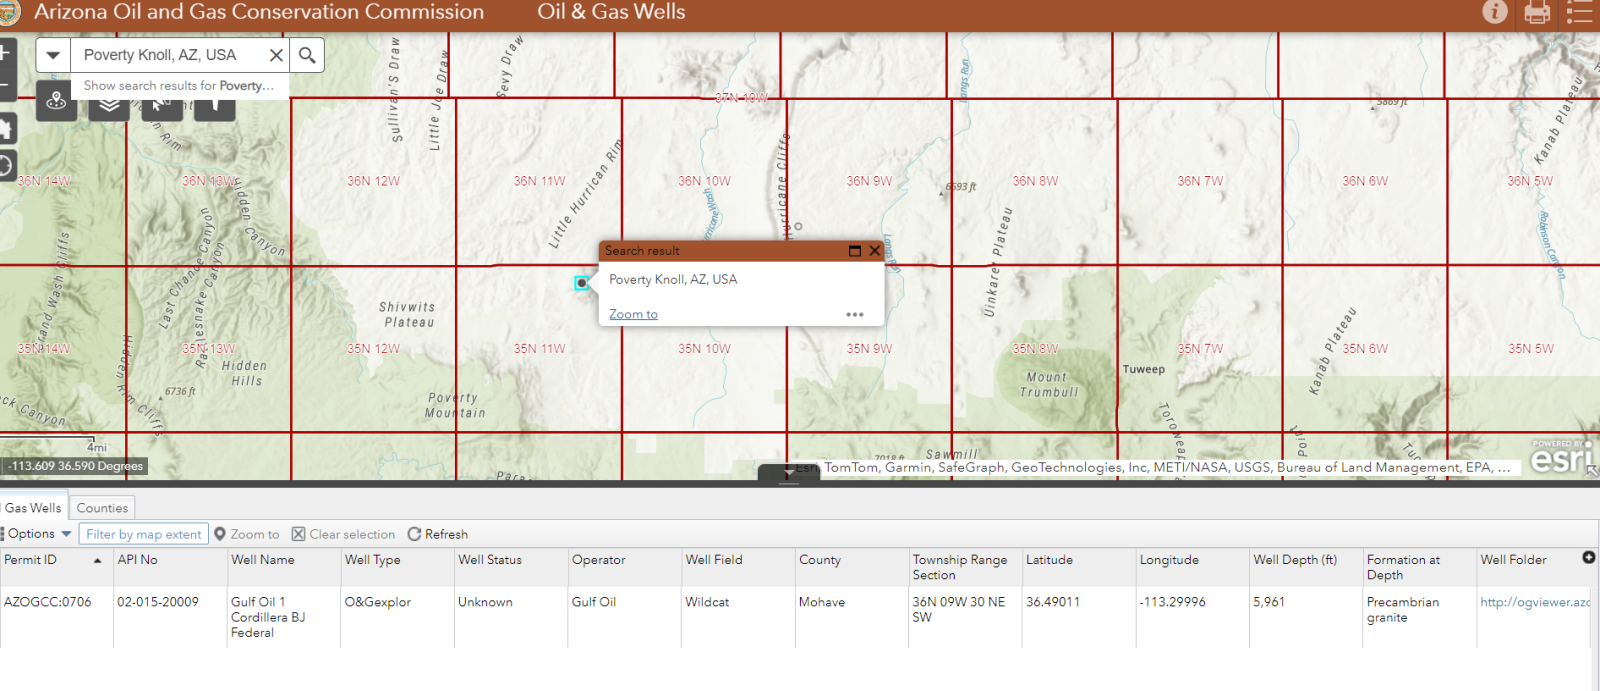
Task: Open the table Options dropdown
Action: pos(37,534)
